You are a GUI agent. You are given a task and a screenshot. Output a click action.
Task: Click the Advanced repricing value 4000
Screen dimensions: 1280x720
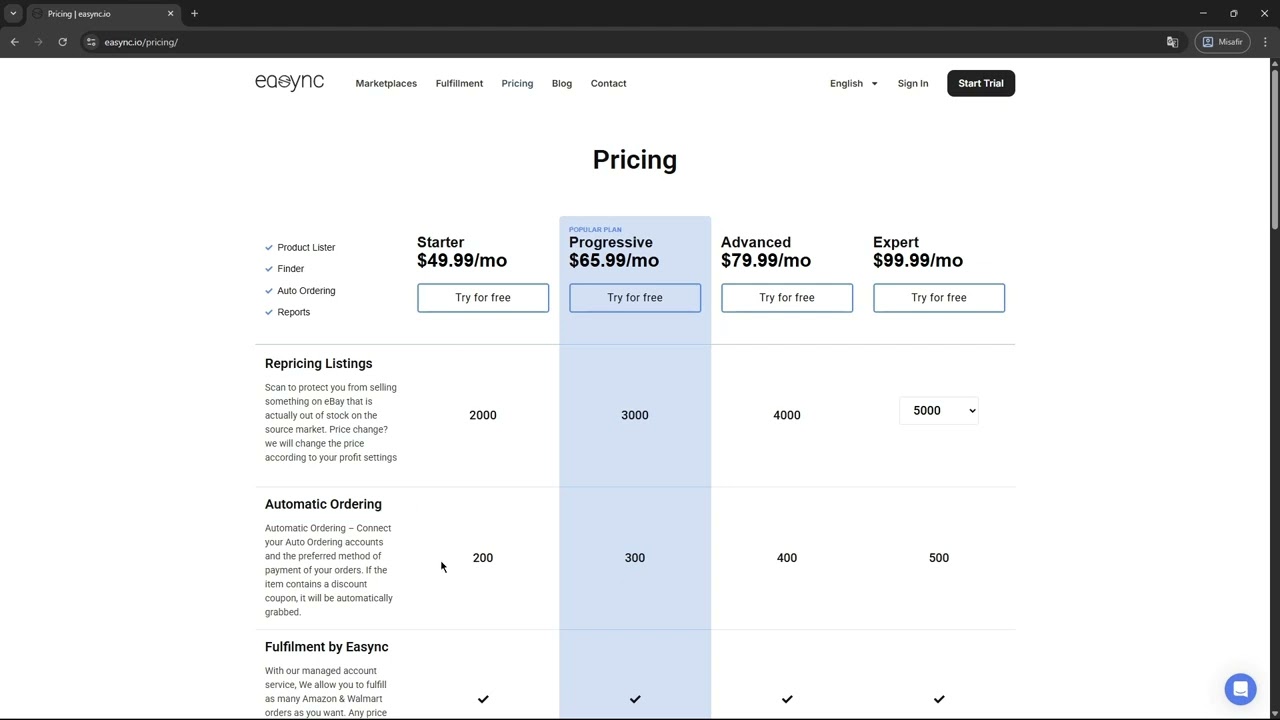787,415
